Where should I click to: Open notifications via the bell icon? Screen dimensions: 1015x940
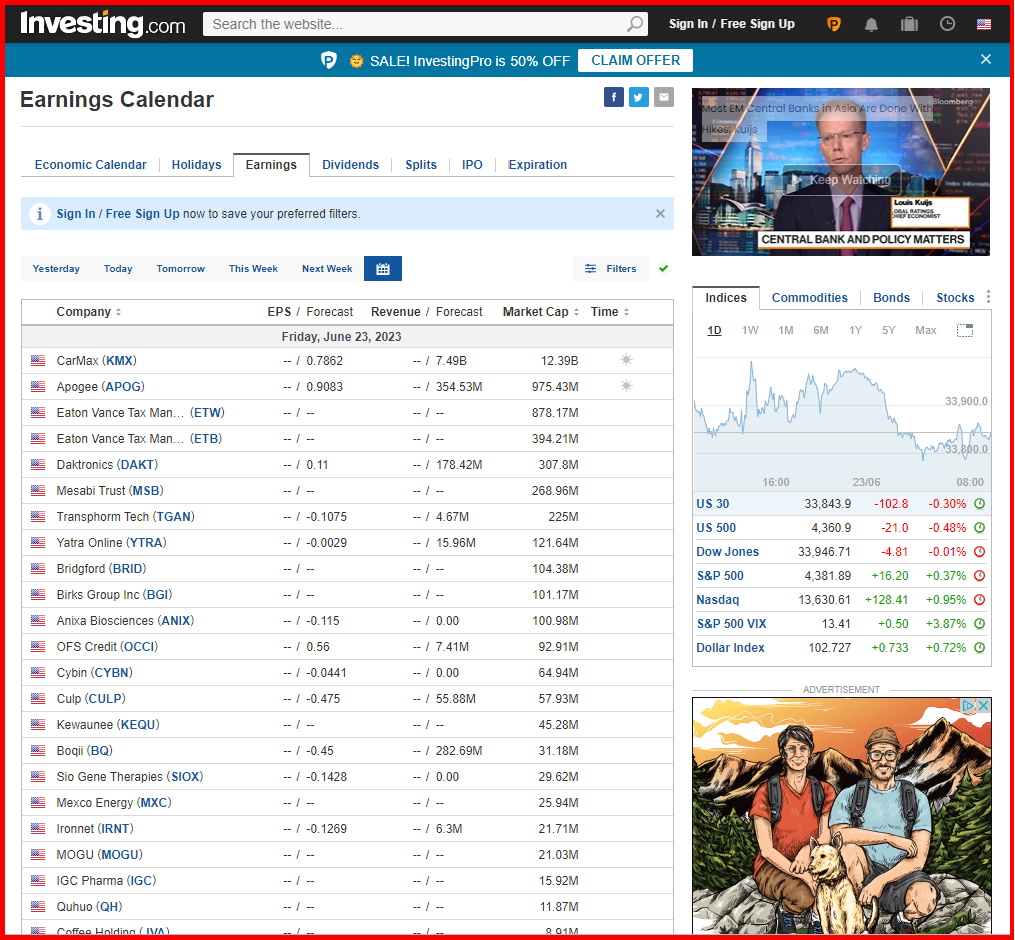(x=871, y=23)
